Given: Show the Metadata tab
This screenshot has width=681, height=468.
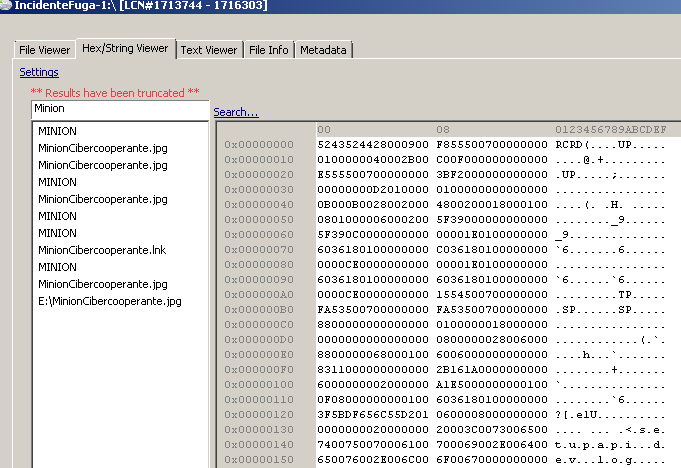Looking at the screenshot, I should (x=323, y=50).
